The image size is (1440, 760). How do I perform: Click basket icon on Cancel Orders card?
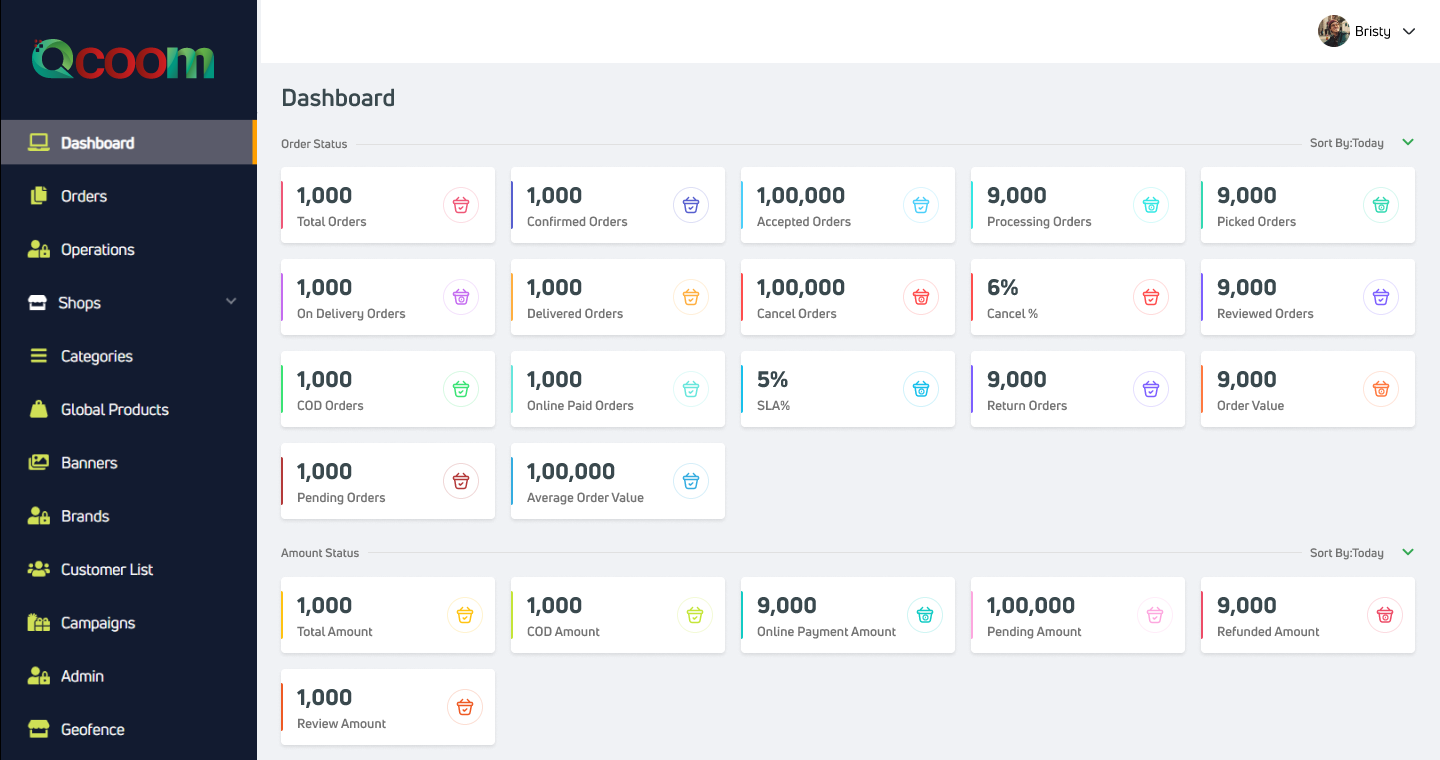click(x=921, y=297)
